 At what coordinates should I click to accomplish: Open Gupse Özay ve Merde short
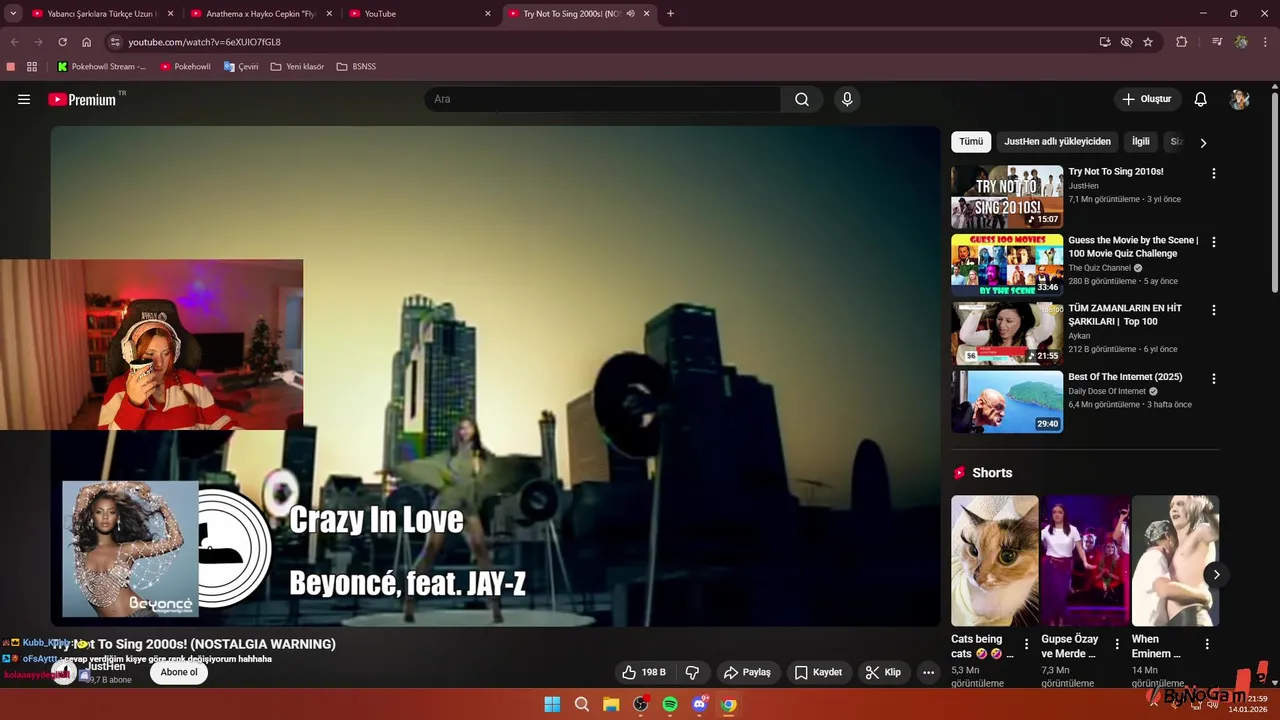click(1085, 561)
